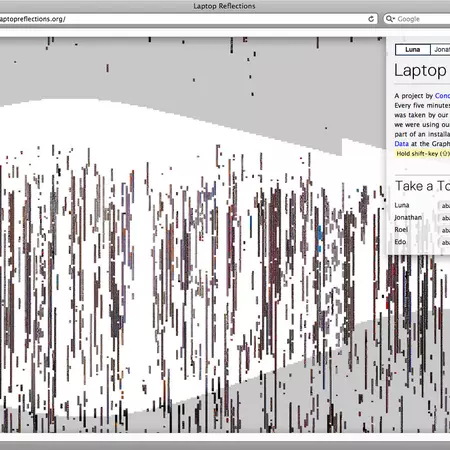Click the 'Laptop Reflections' window title

tap(224, 6)
